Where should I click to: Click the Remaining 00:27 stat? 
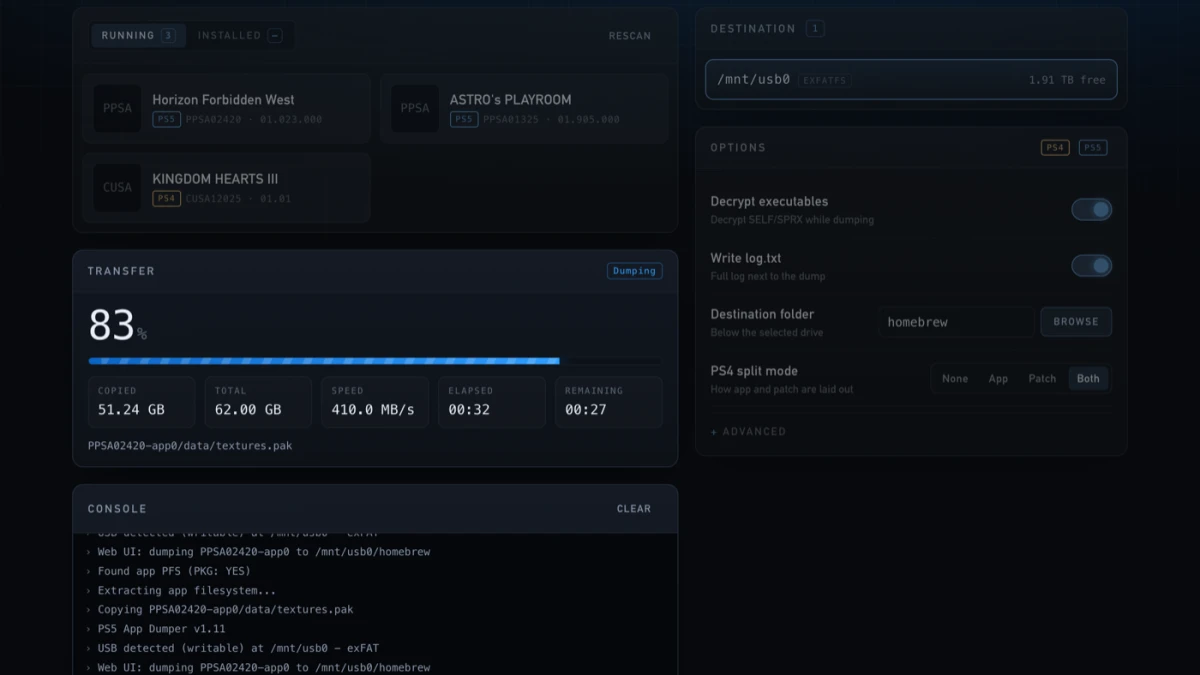point(609,402)
